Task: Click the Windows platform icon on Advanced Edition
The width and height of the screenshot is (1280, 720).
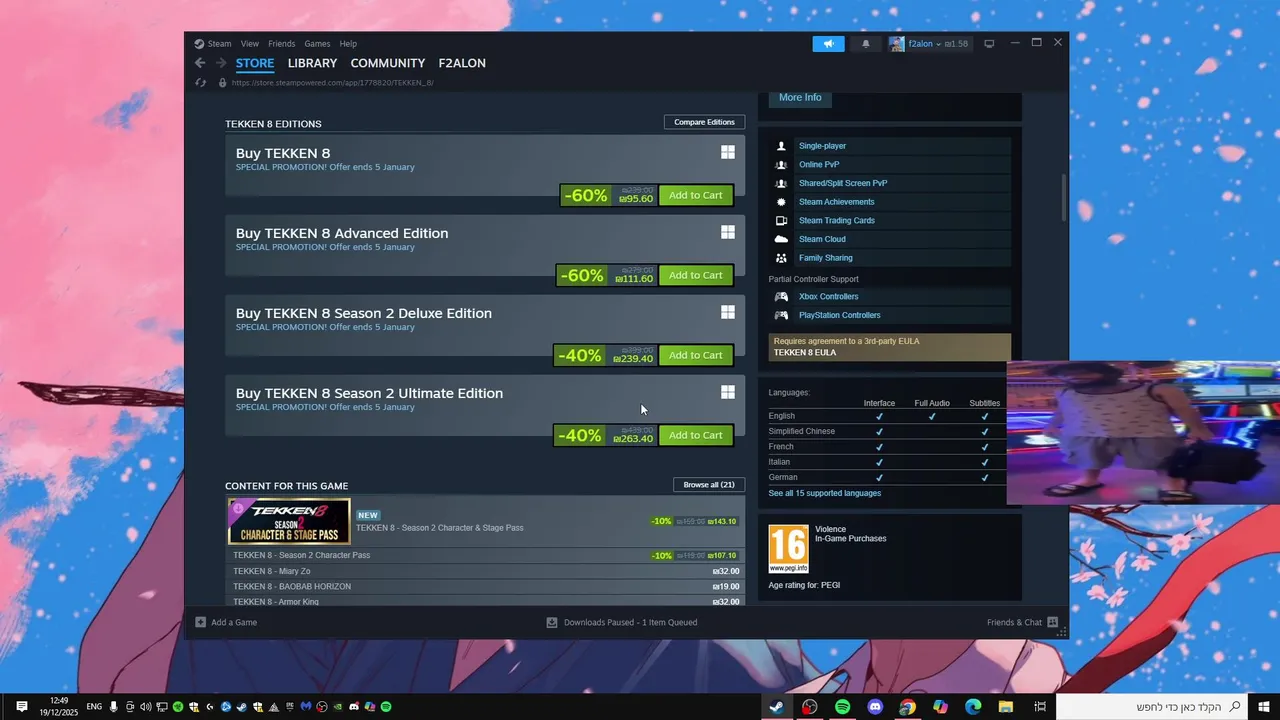Action: [728, 232]
